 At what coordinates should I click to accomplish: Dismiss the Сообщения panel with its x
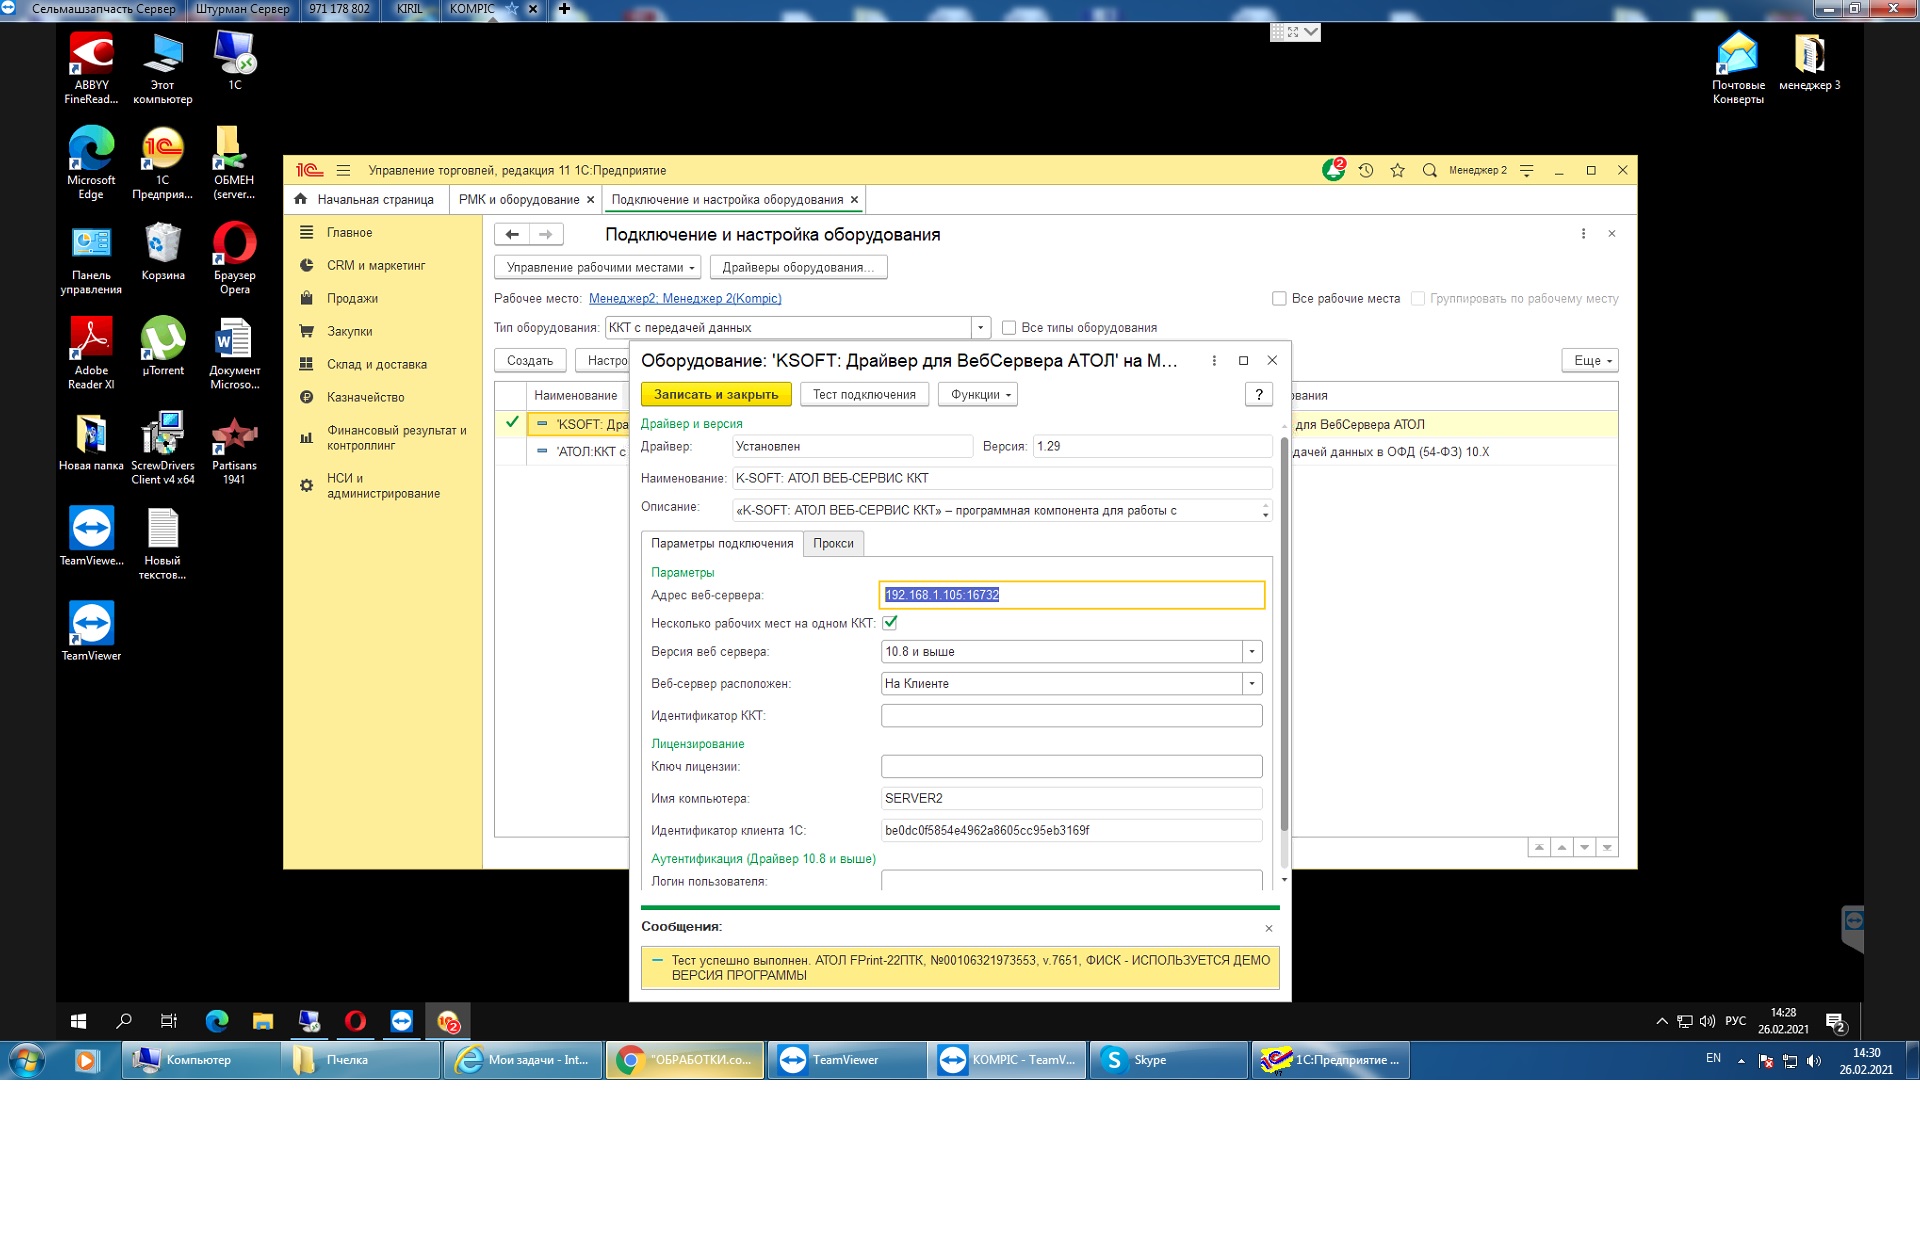(x=1269, y=928)
